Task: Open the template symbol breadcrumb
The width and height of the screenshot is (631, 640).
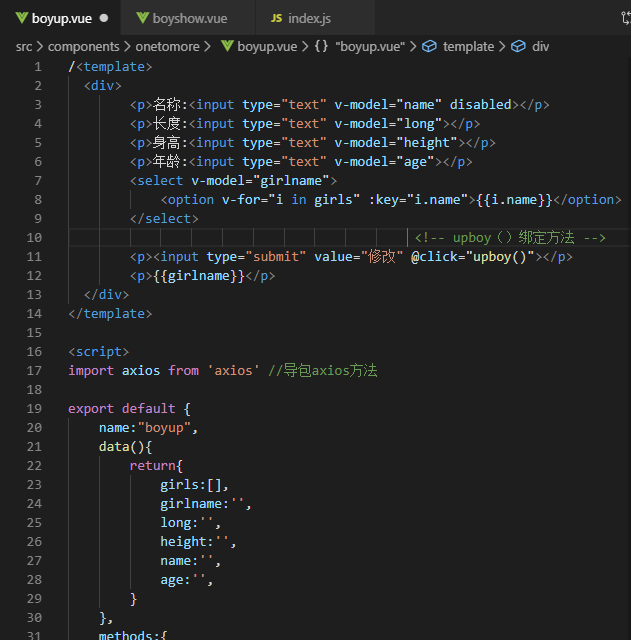Action: pos(468,46)
